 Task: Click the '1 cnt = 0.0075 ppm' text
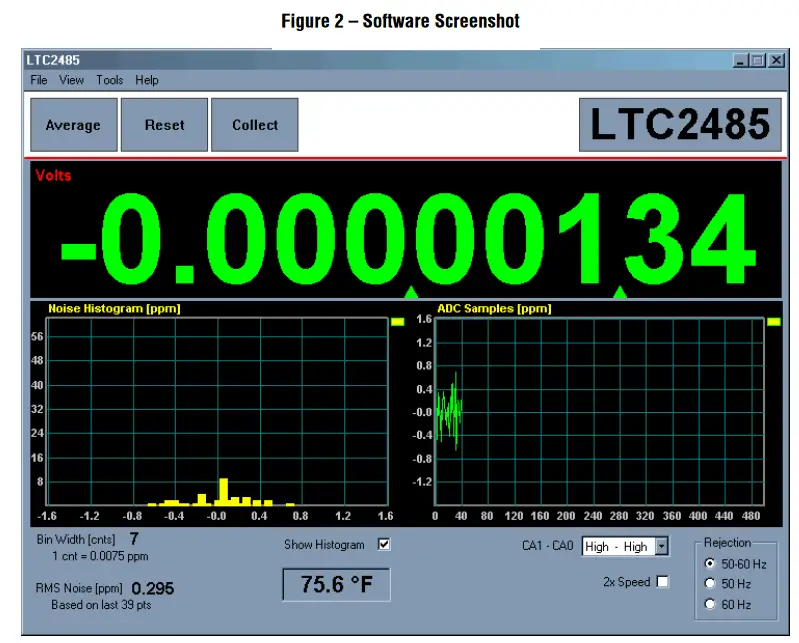100,556
